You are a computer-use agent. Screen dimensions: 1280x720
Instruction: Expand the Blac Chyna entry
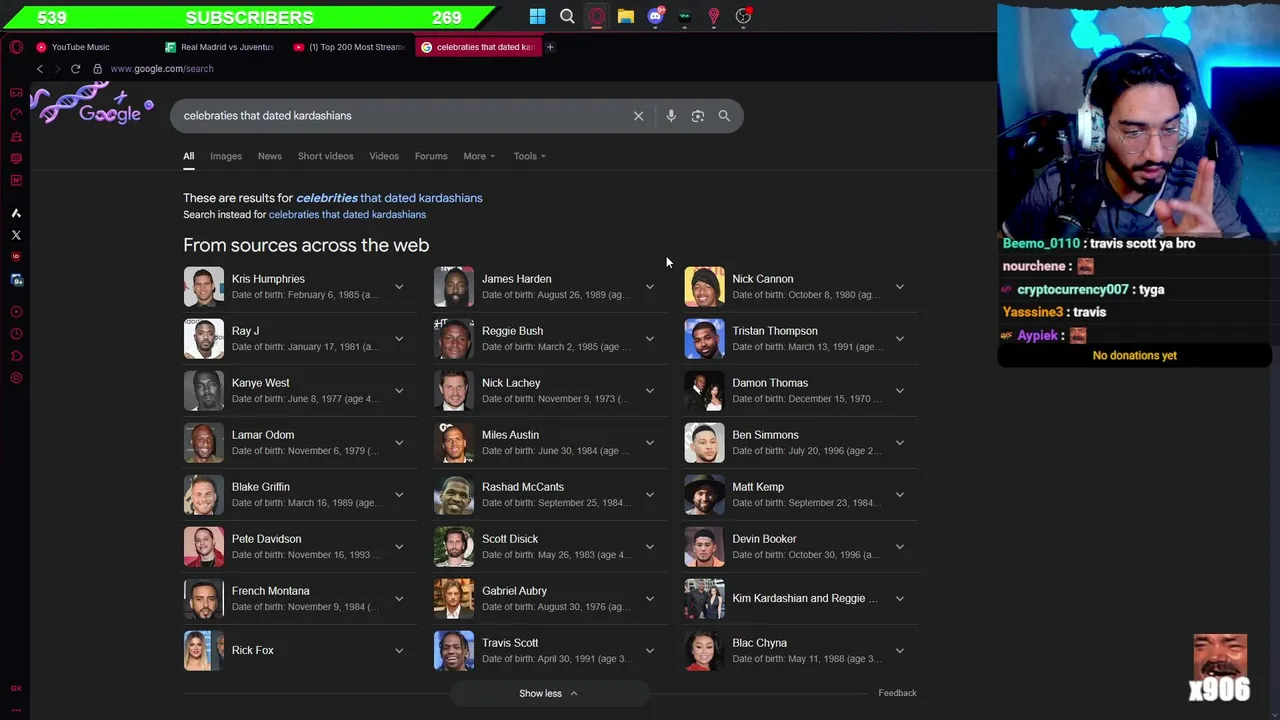pos(899,651)
